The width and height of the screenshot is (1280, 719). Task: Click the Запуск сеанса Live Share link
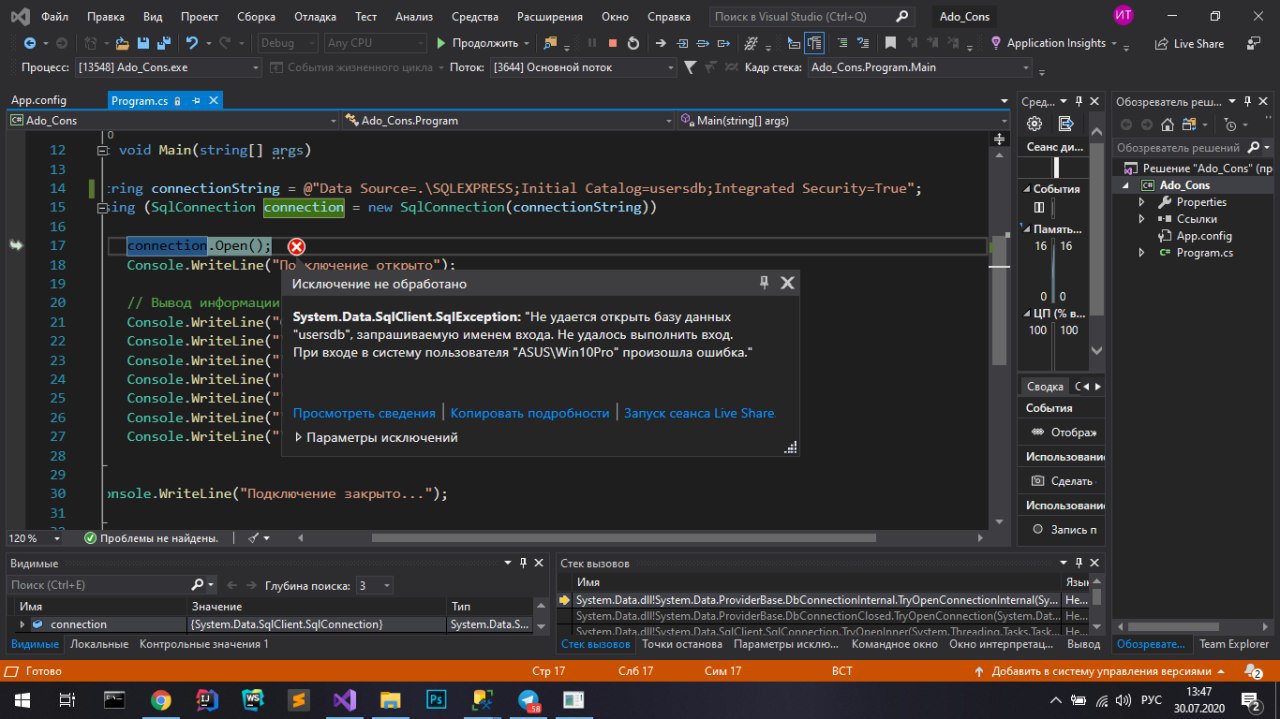point(699,413)
